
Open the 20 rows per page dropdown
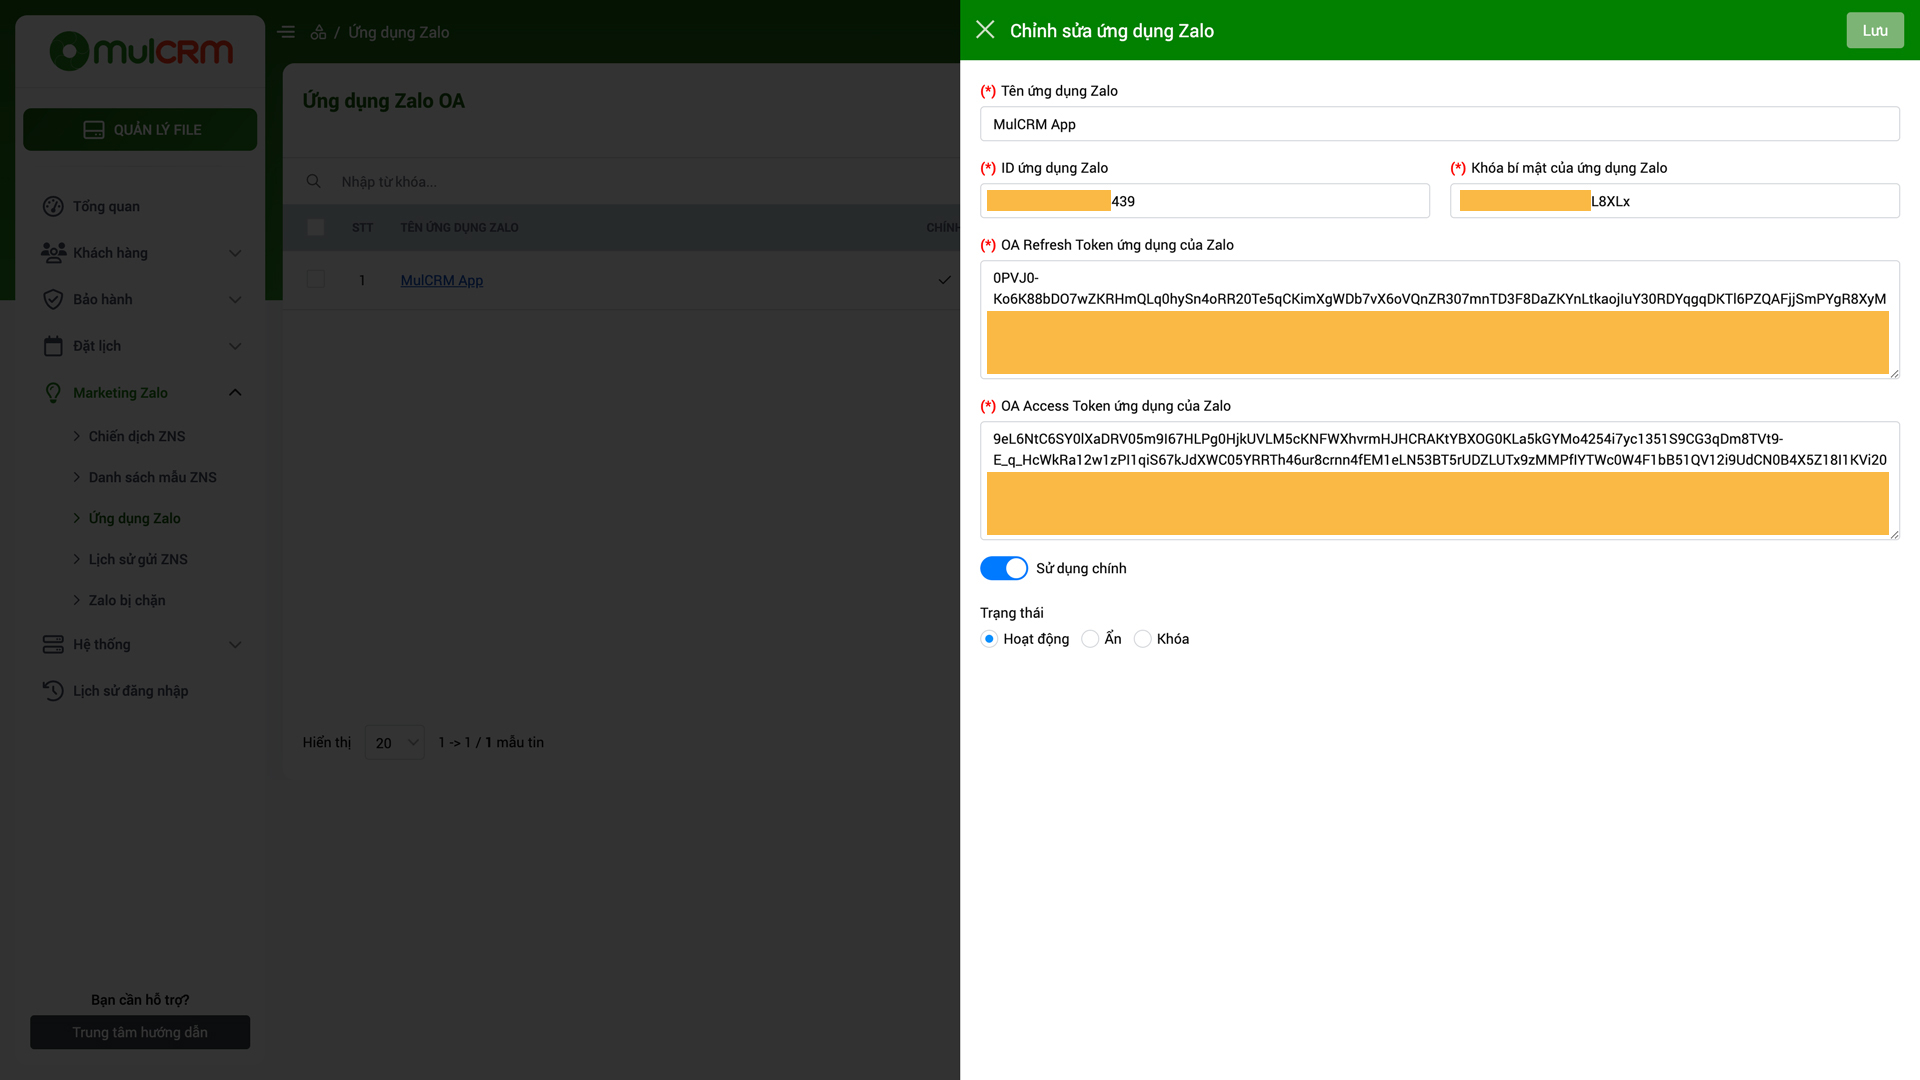(395, 742)
